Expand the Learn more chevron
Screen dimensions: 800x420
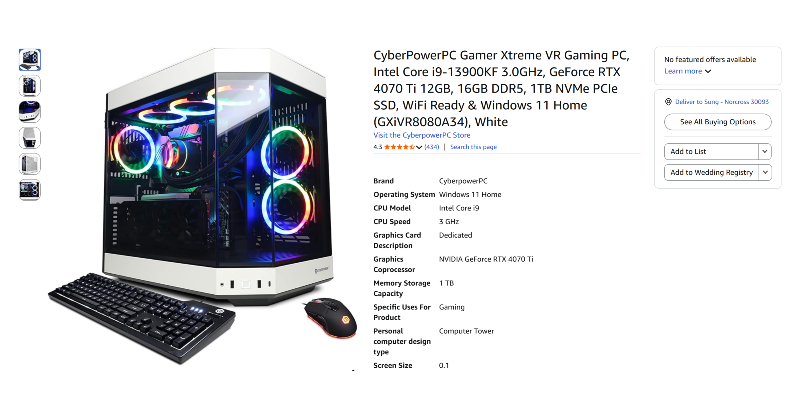point(708,71)
